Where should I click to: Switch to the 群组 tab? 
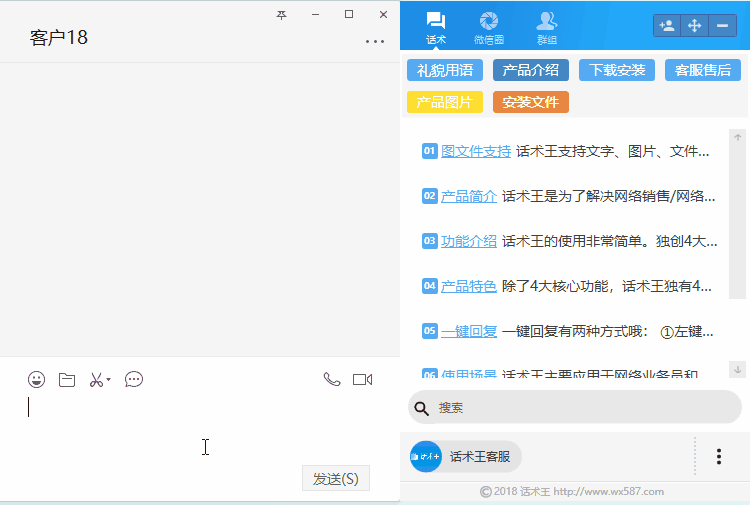coord(547,28)
